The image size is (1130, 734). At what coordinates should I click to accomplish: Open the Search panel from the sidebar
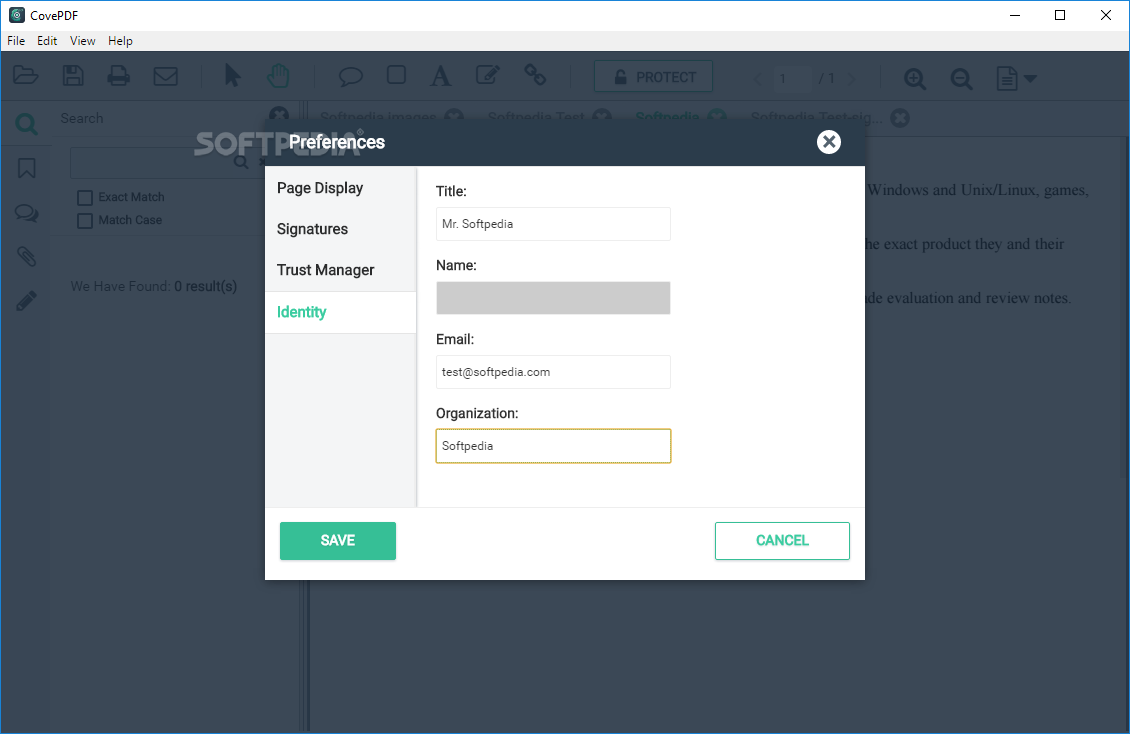(26, 125)
